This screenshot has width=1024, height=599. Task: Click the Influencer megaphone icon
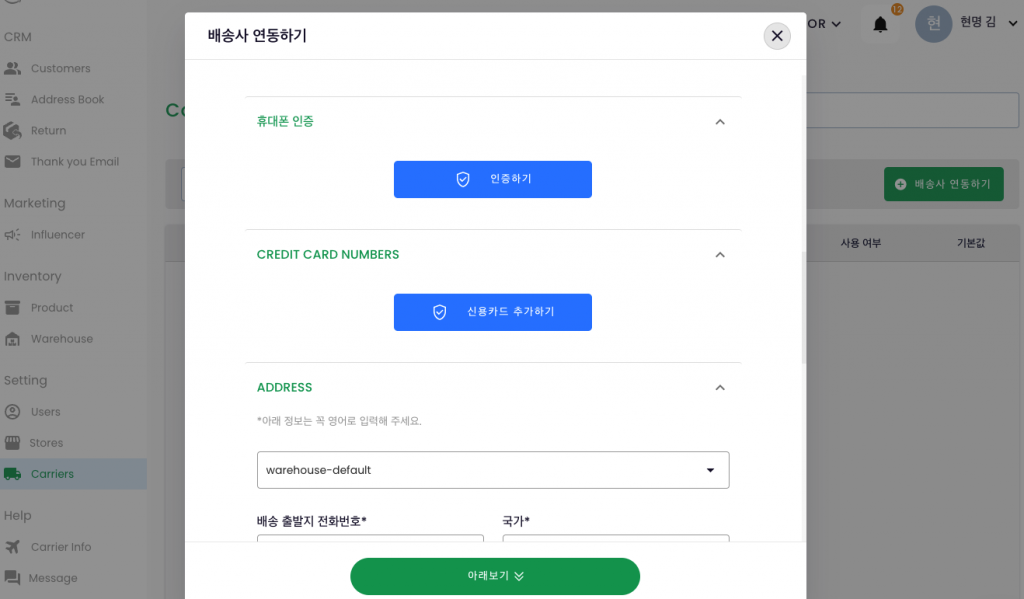(x=13, y=235)
